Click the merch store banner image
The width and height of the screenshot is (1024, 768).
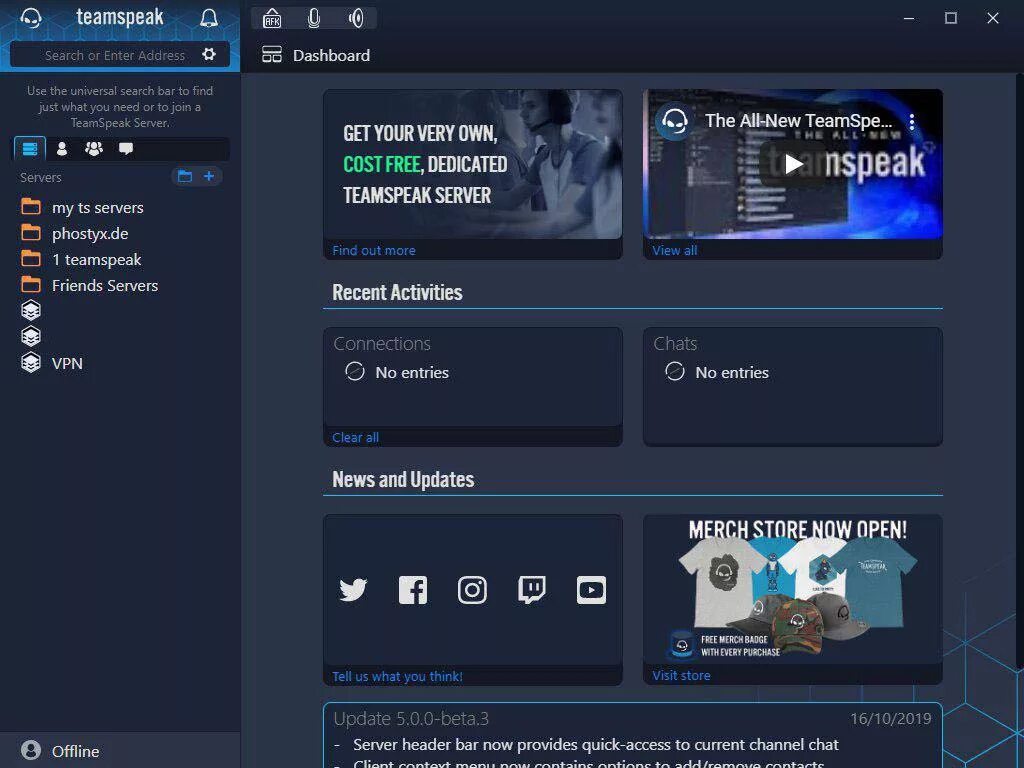coord(793,590)
